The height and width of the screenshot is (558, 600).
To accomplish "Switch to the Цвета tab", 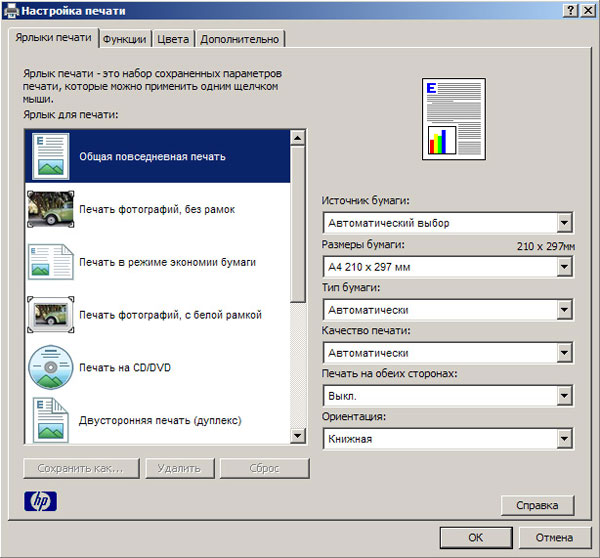I will 173,39.
